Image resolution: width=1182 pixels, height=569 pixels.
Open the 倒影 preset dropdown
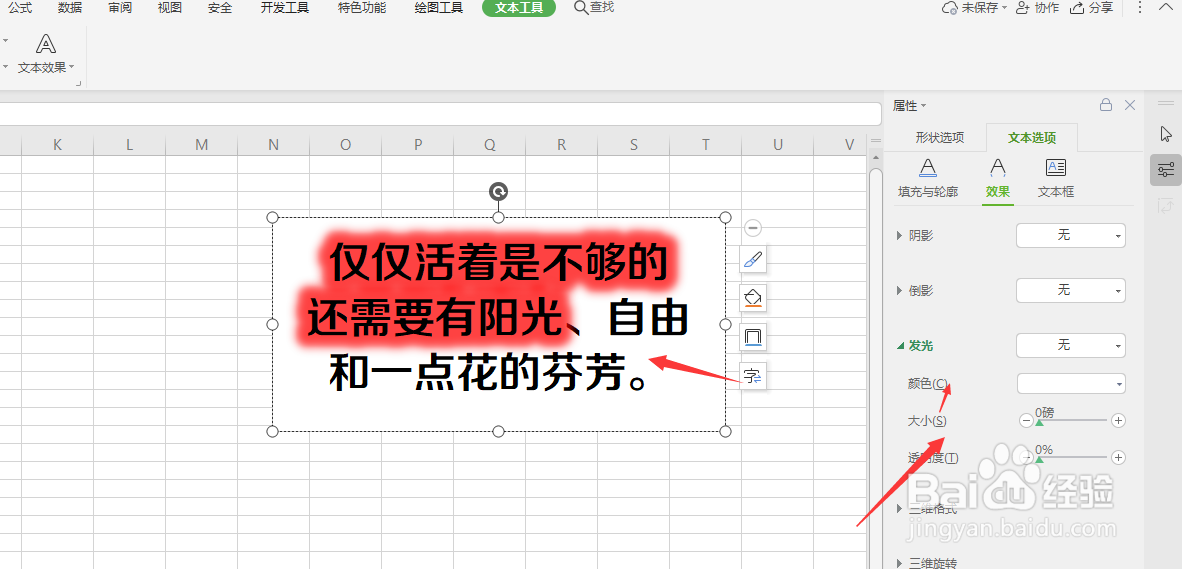pos(1071,290)
